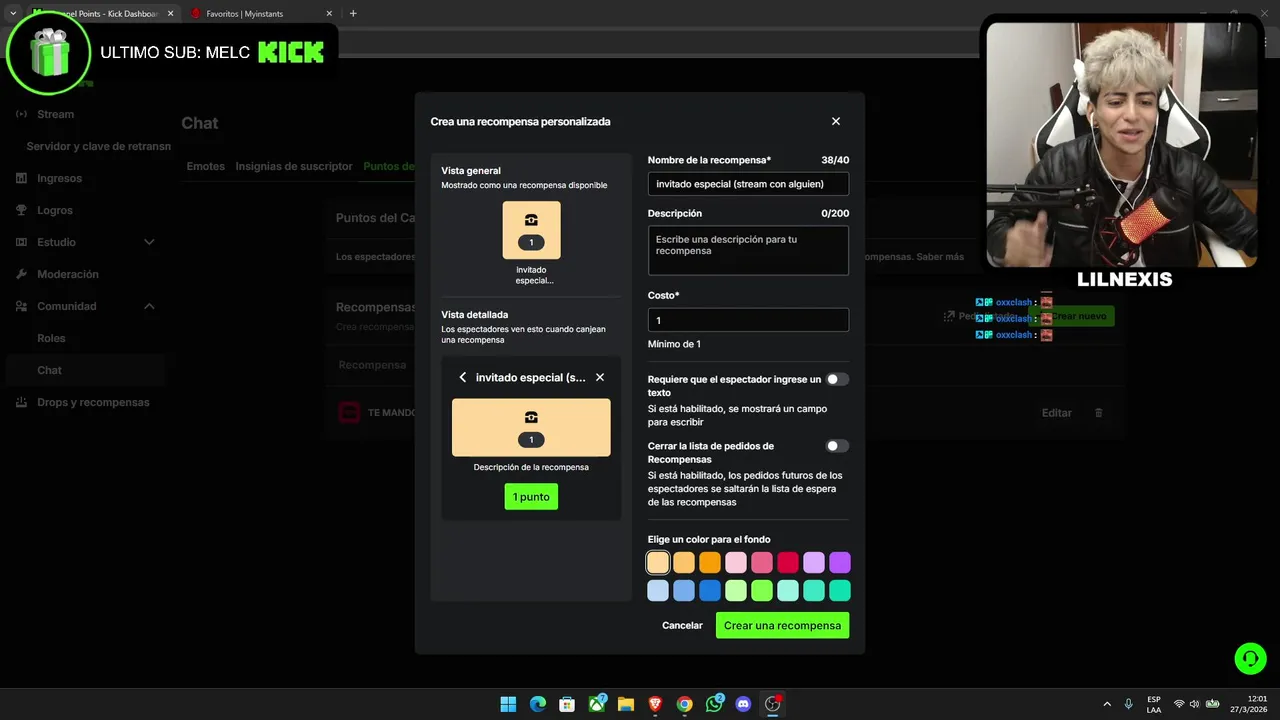Click the phone icon in overview thumbnail

[531, 220]
